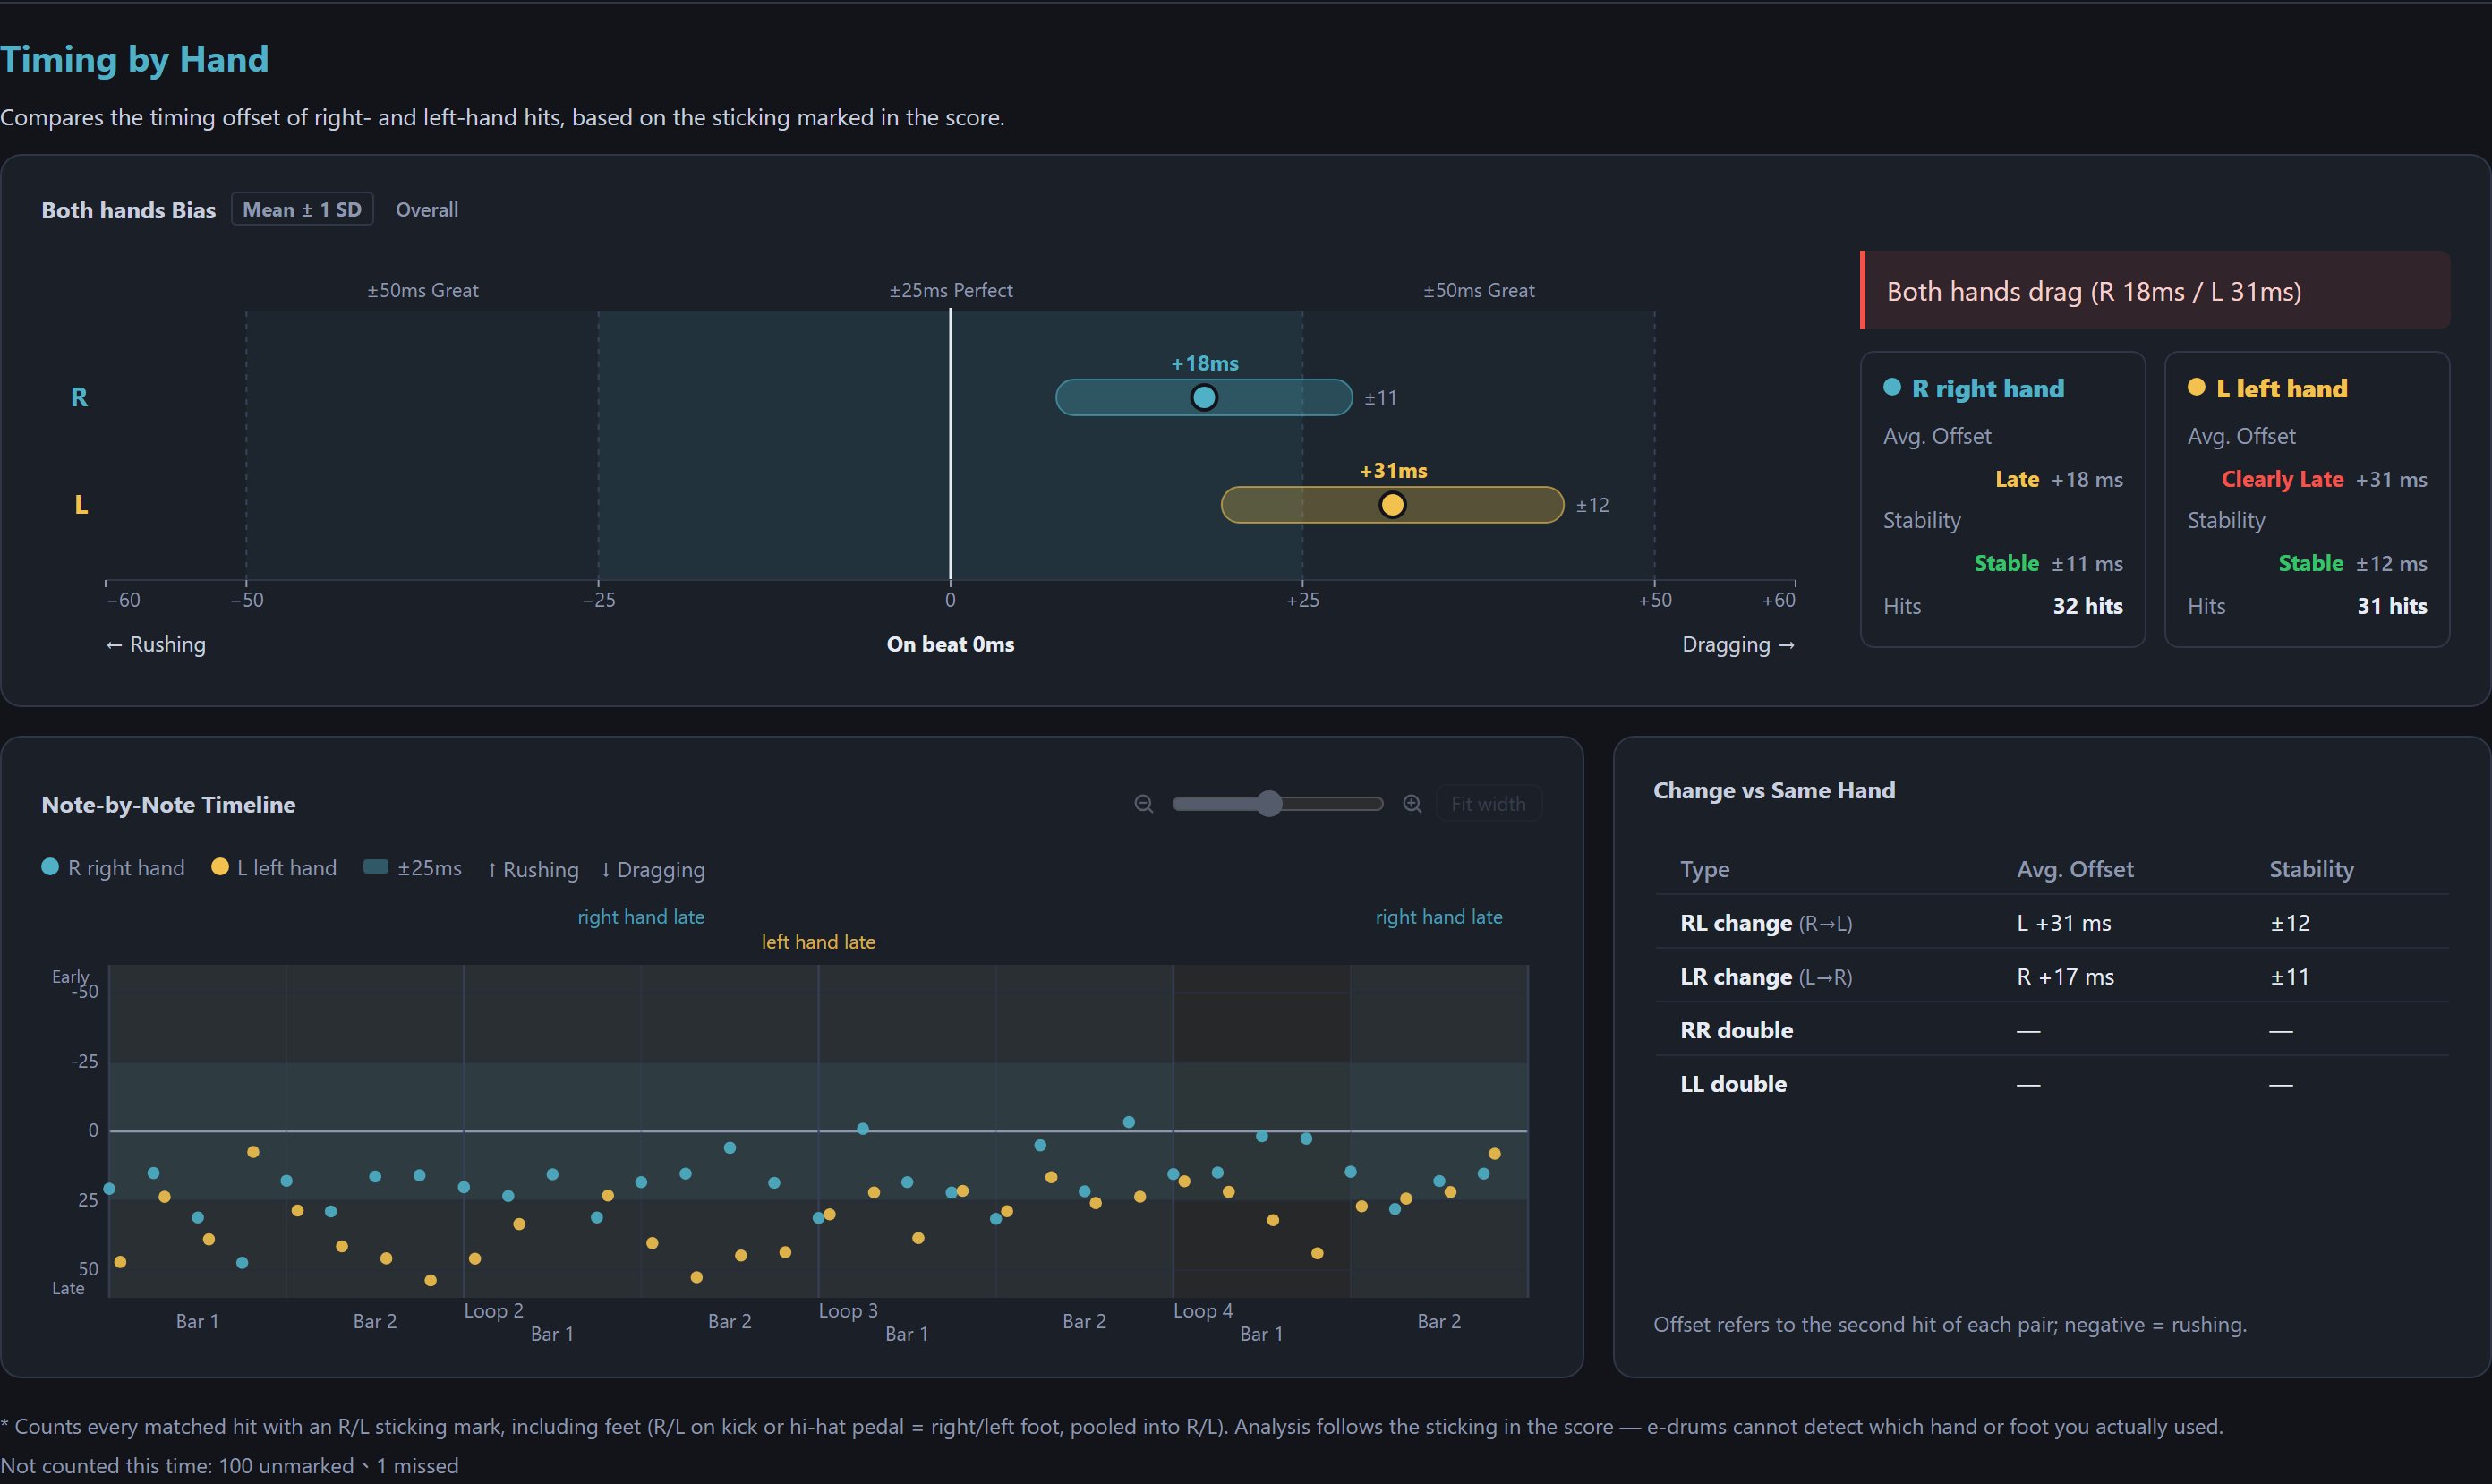The height and width of the screenshot is (1484, 2492).
Task: Click the R +17 ms cell
Action: [2065, 977]
